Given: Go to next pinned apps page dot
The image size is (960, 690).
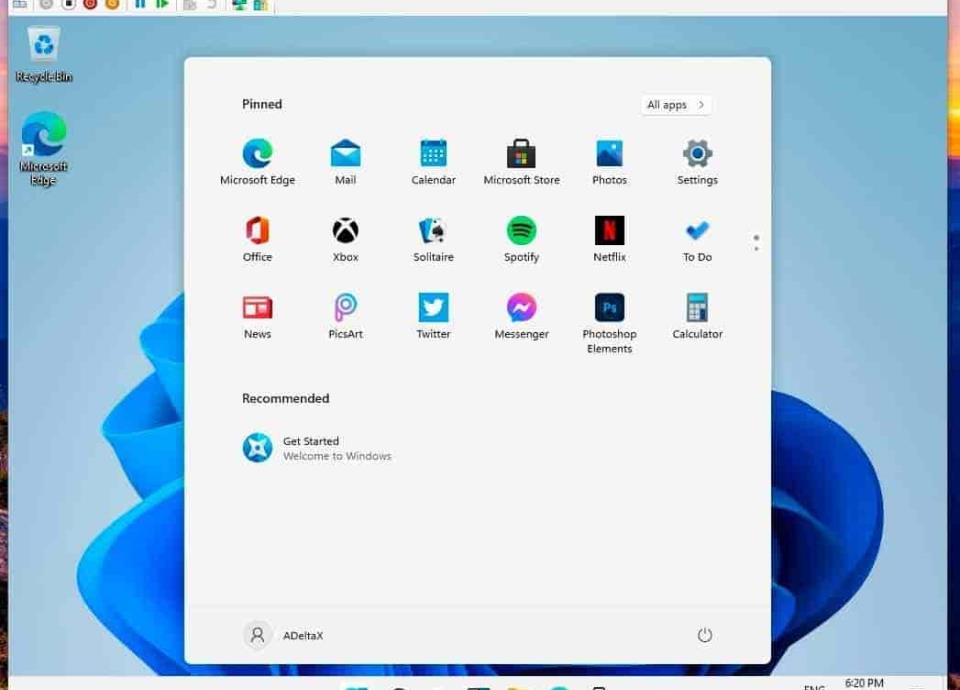Looking at the screenshot, I should [x=756, y=248].
